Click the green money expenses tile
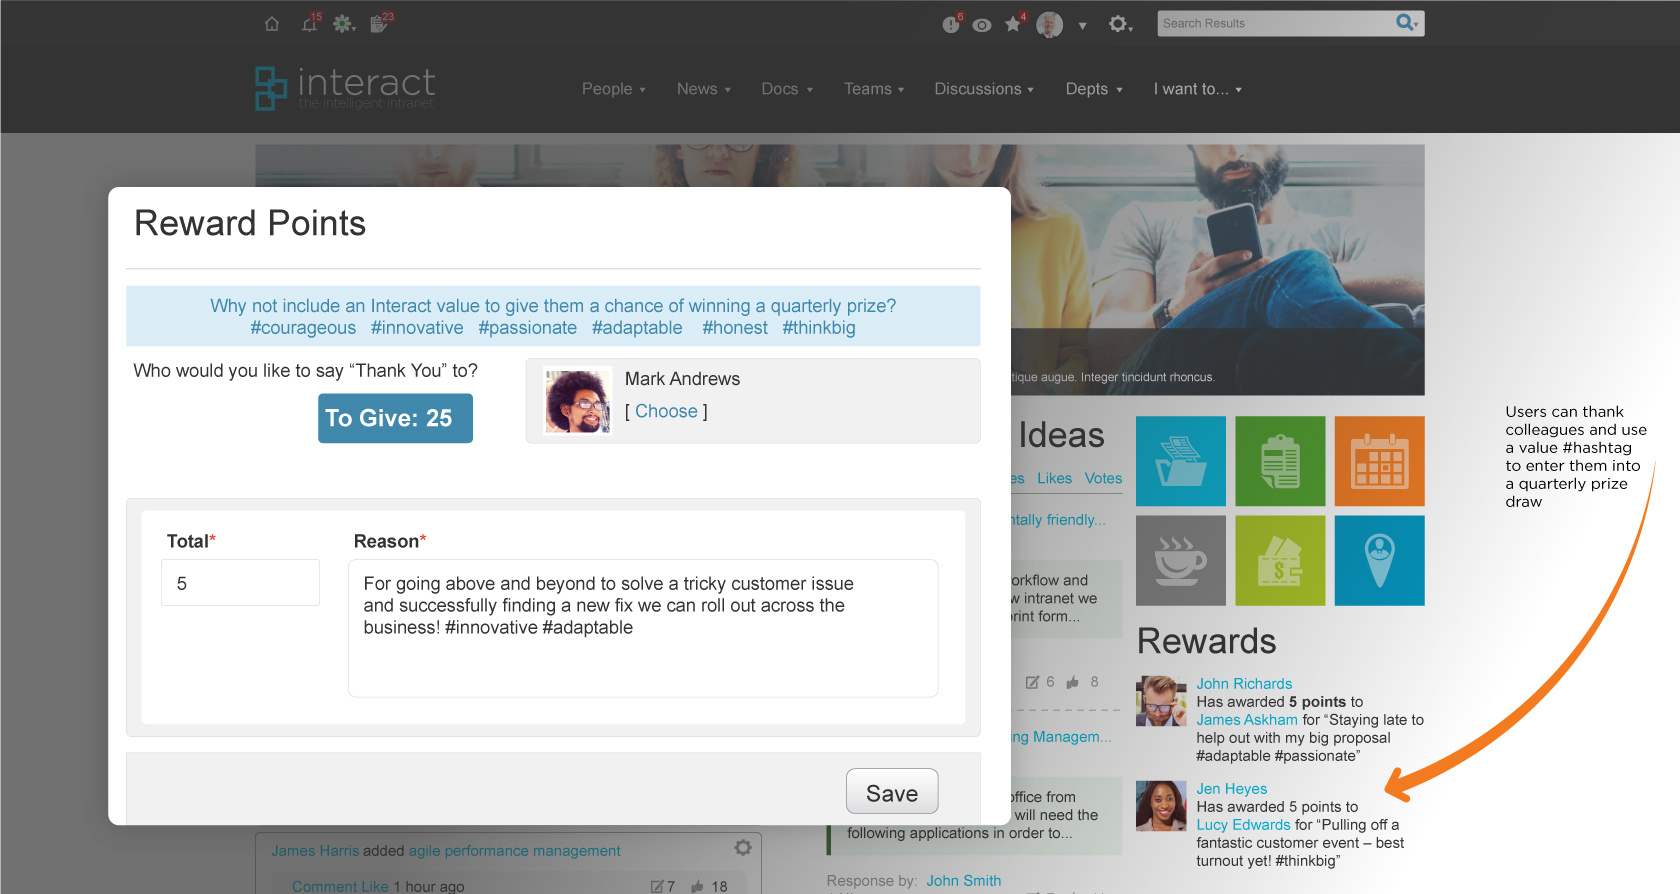Image resolution: width=1680 pixels, height=894 pixels. pos(1280,561)
